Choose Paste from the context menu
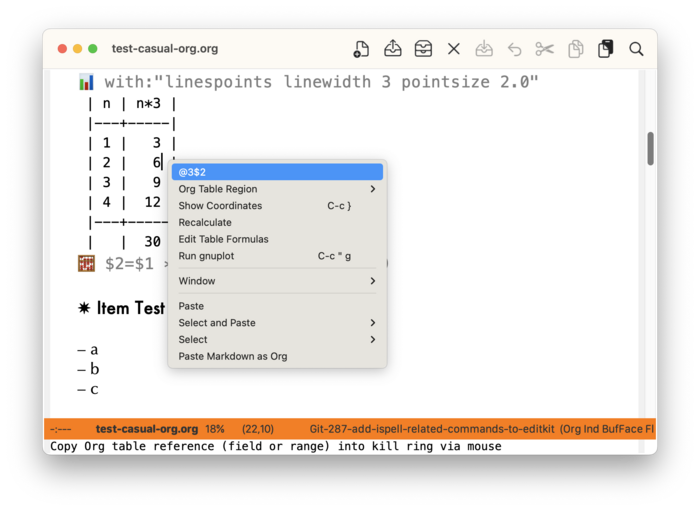Viewport: 700px width, 511px height. (x=277, y=306)
